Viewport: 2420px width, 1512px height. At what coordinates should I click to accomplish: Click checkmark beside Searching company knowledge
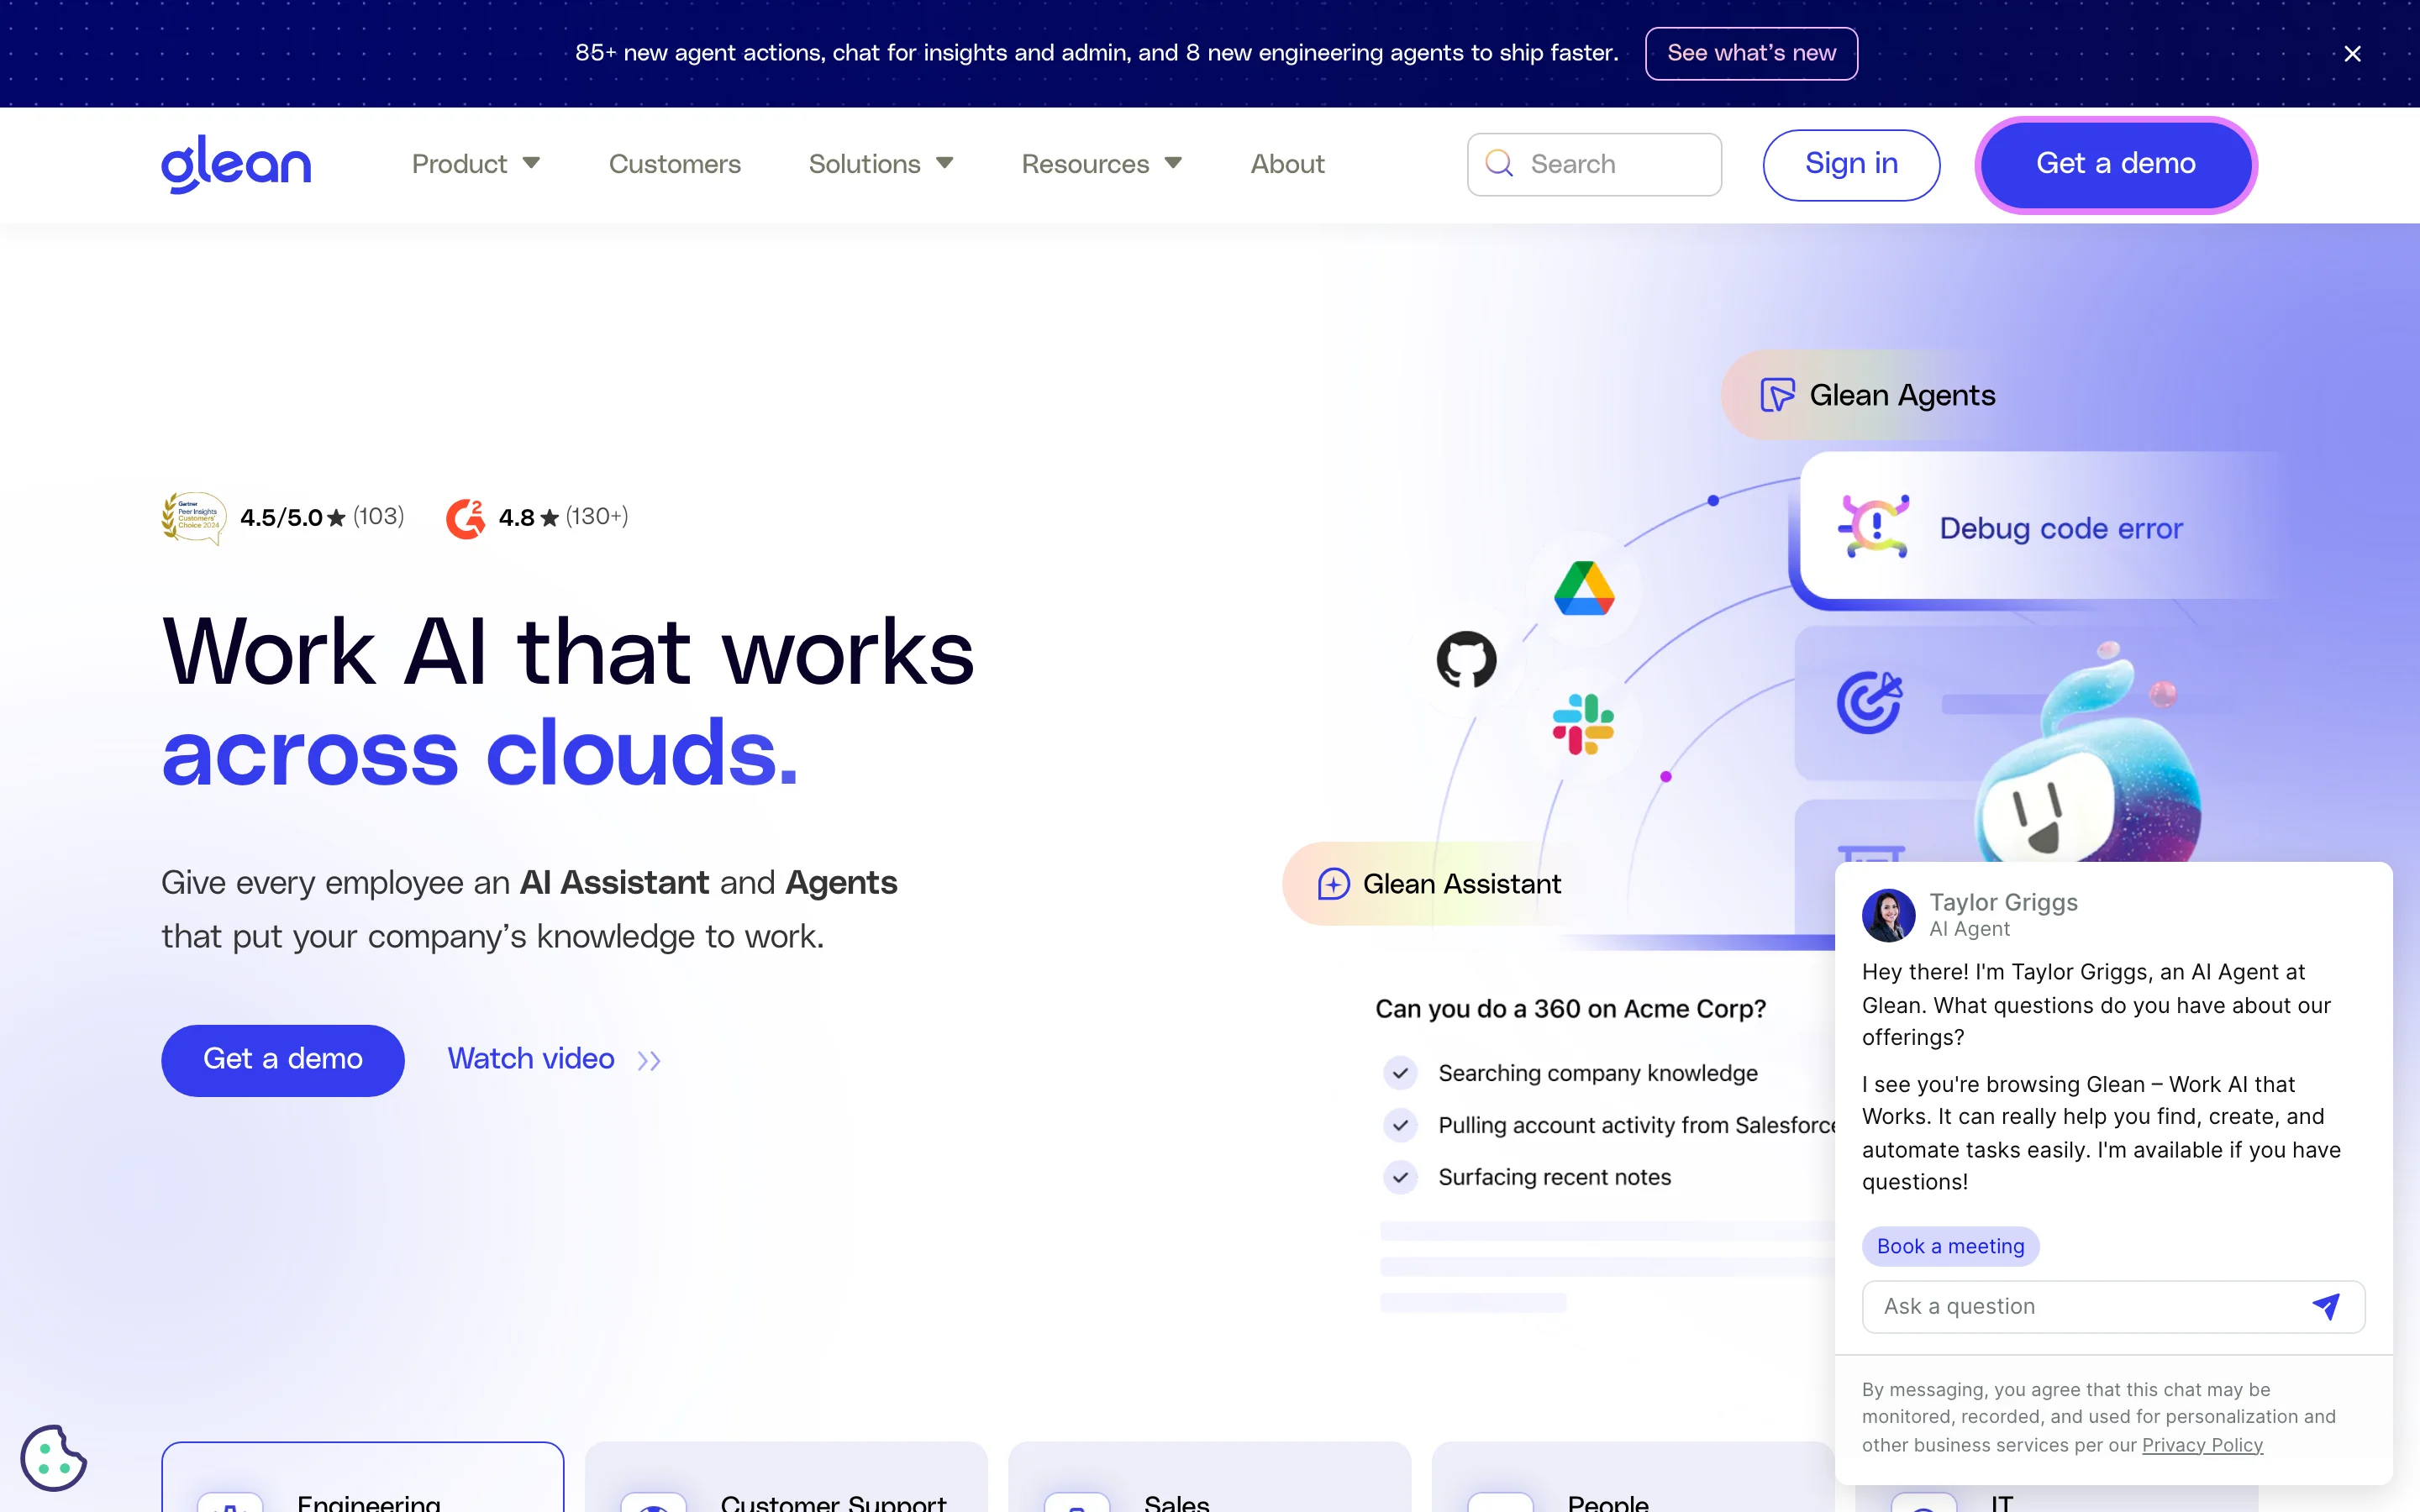(x=1400, y=1073)
